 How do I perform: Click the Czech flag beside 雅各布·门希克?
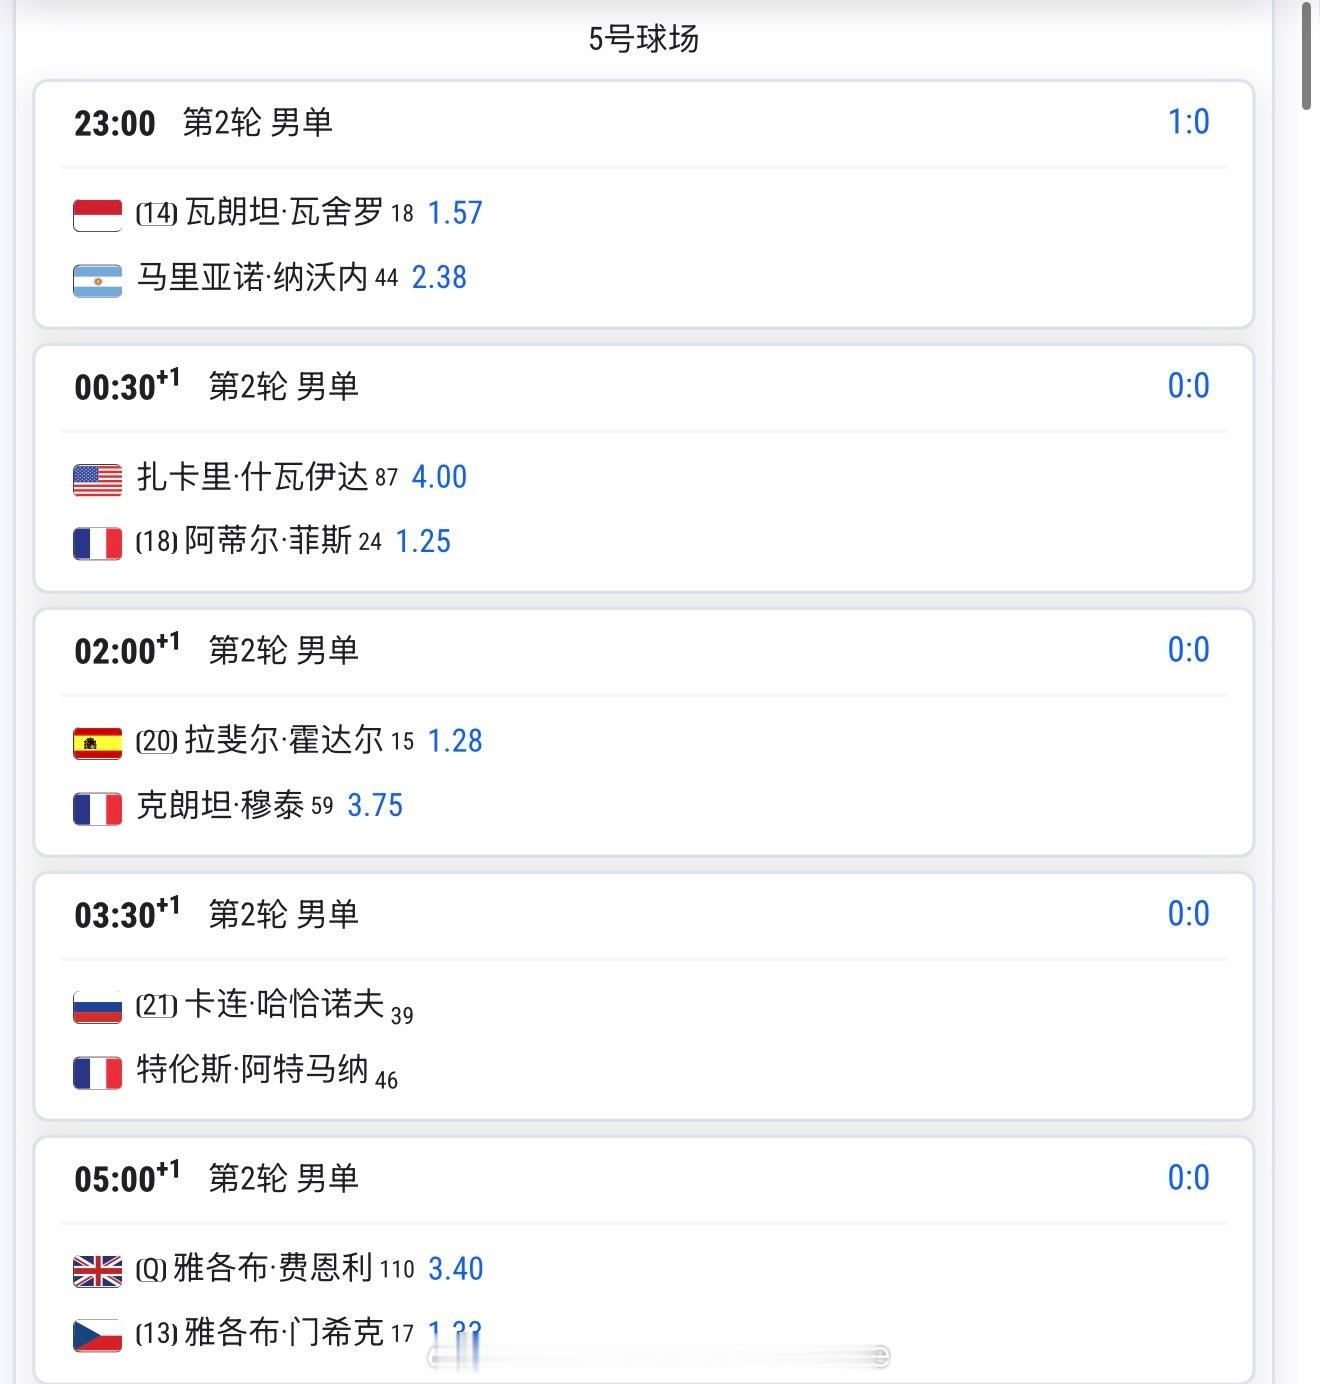pos(98,1335)
